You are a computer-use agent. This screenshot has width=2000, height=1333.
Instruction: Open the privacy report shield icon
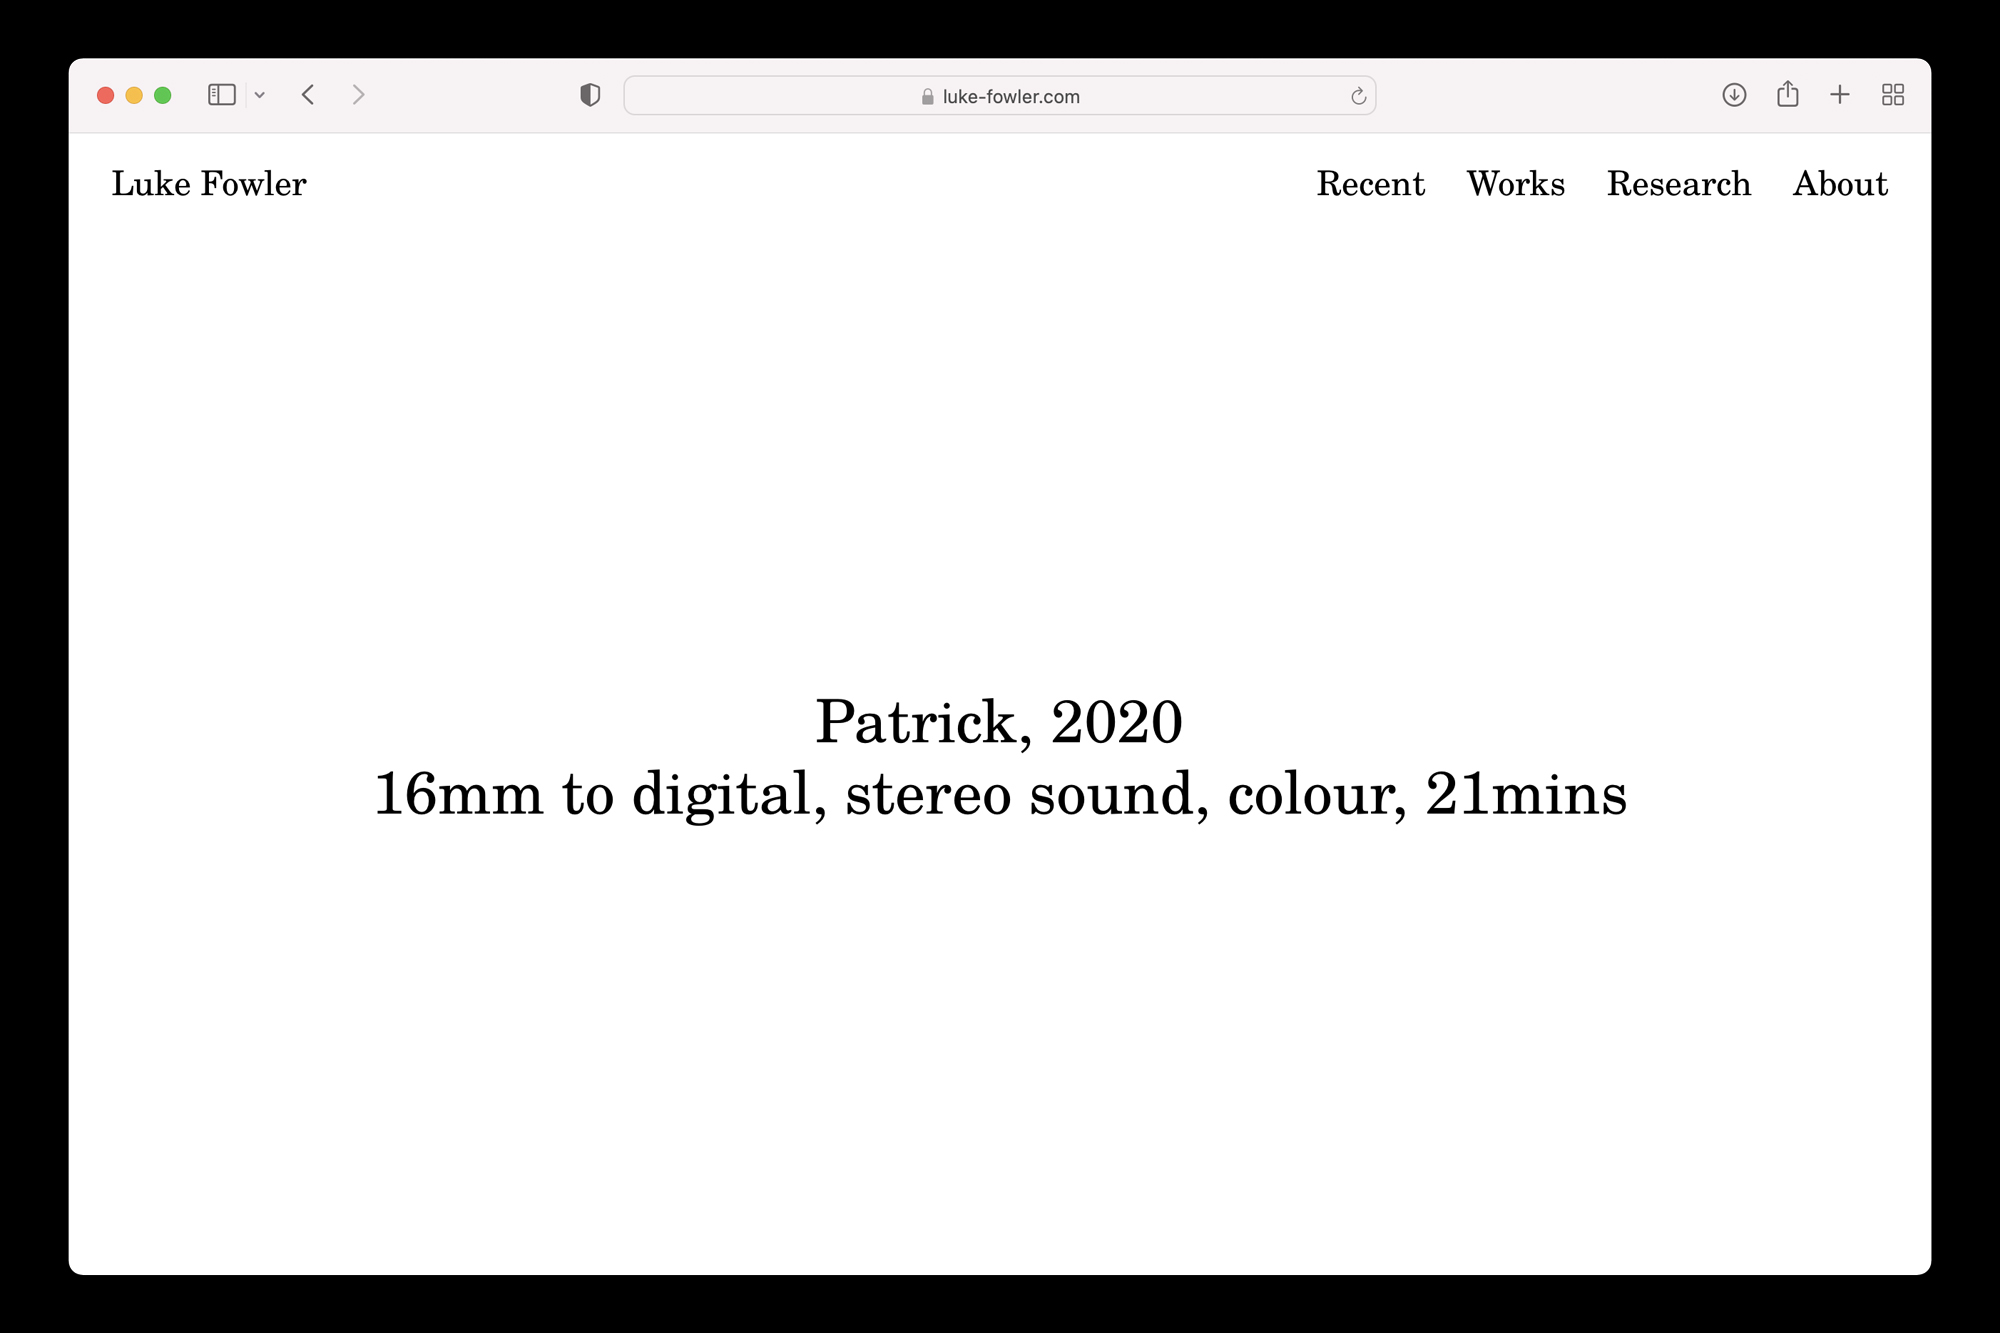(590, 95)
